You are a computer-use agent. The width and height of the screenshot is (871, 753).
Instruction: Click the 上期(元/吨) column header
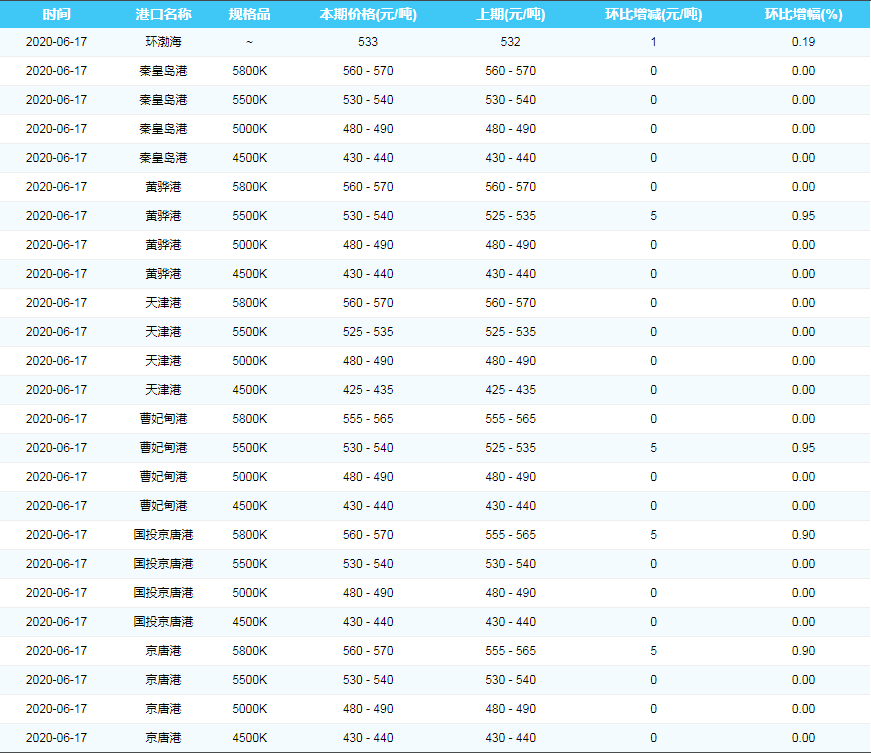510,14
